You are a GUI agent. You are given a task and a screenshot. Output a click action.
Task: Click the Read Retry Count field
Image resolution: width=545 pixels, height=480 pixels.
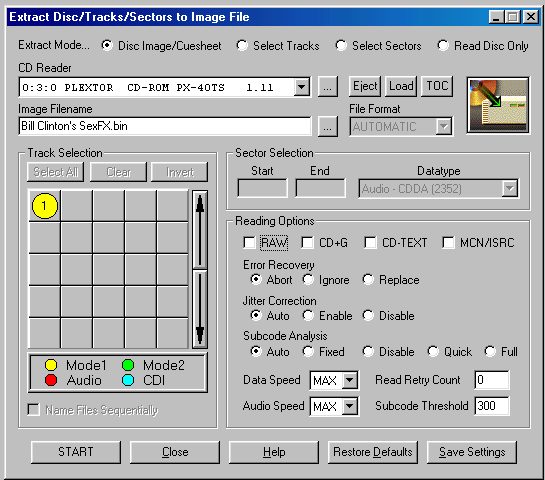tap(492, 380)
